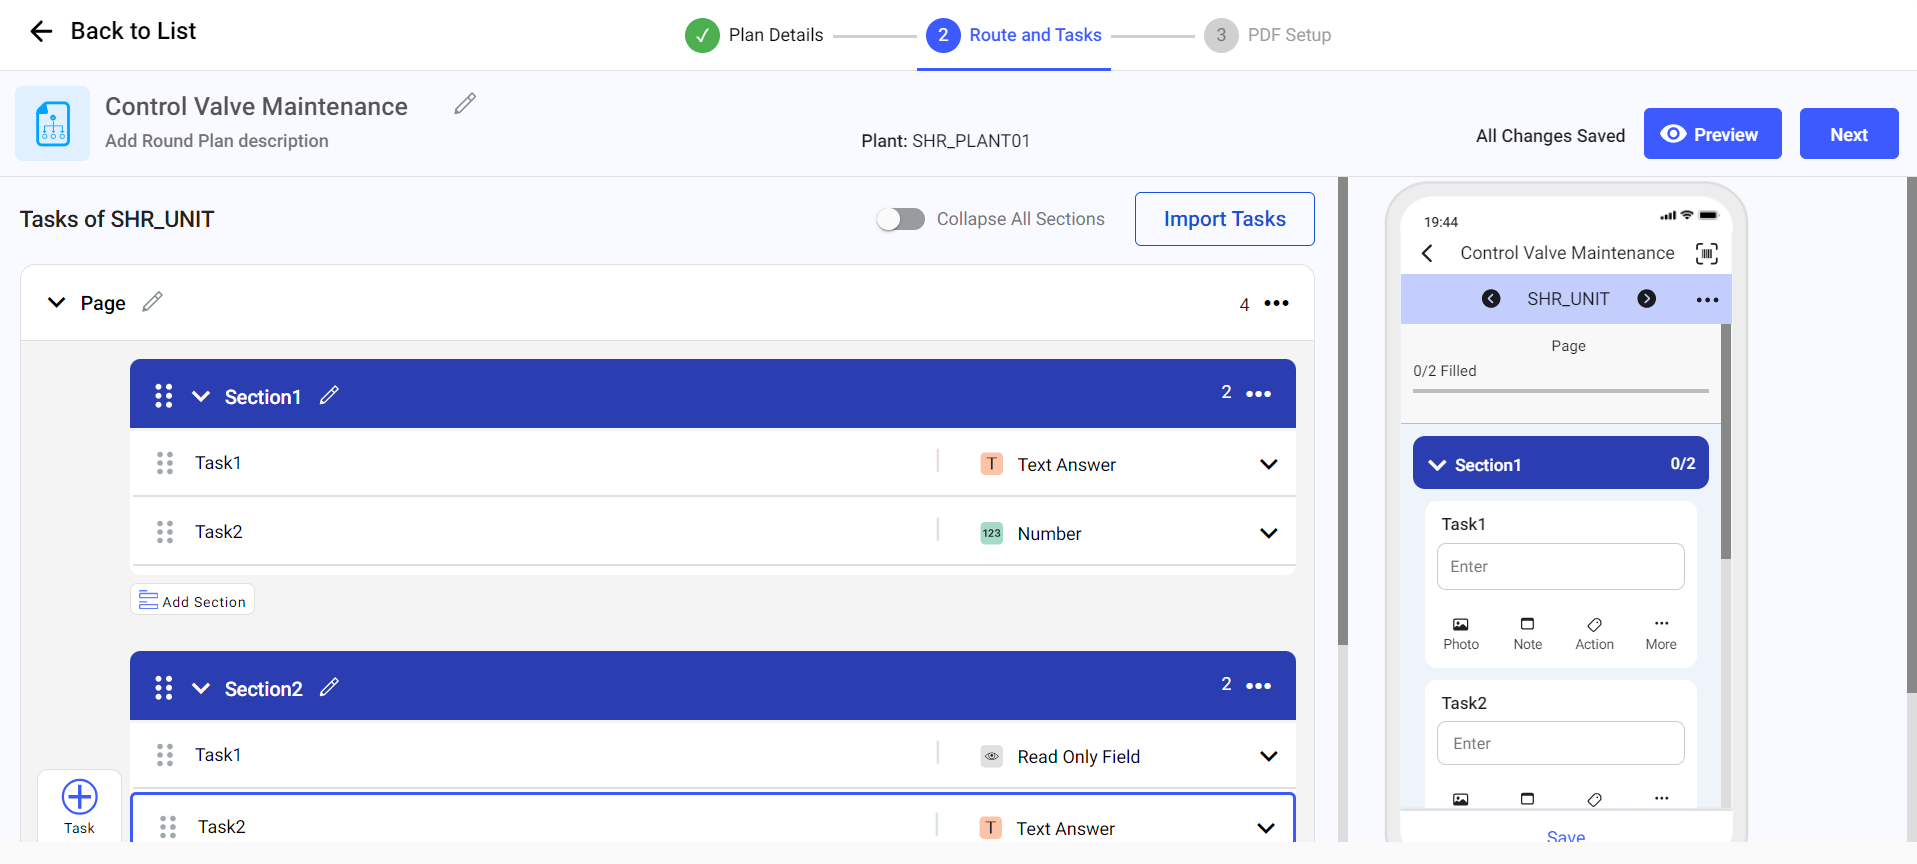Open the Number response type dropdown

tap(1268, 533)
